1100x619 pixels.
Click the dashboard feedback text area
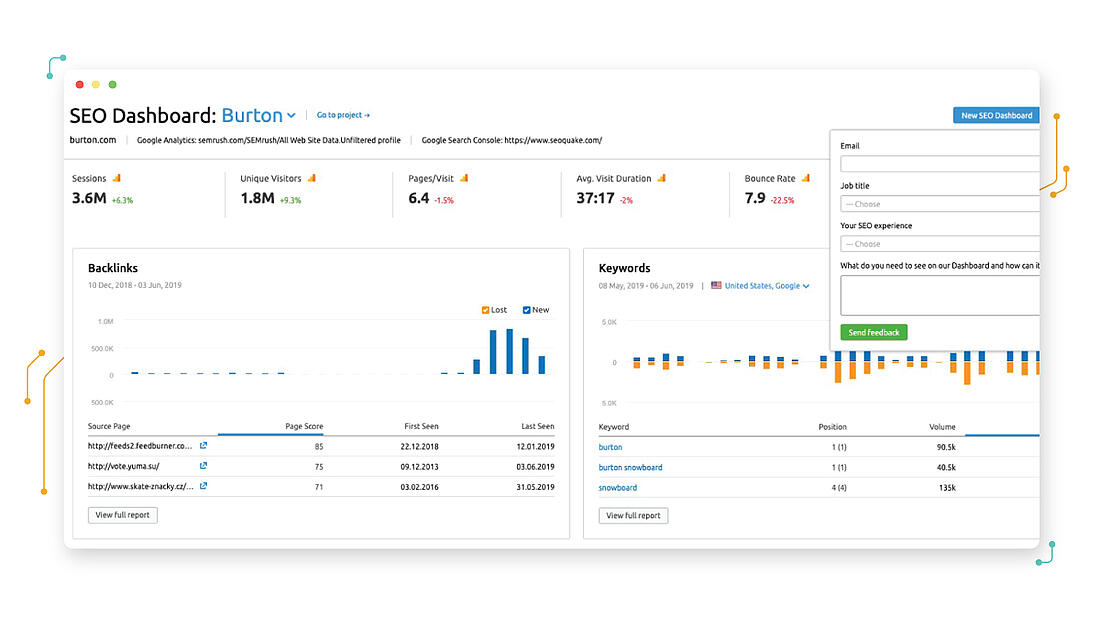pyautogui.click(x=940, y=295)
